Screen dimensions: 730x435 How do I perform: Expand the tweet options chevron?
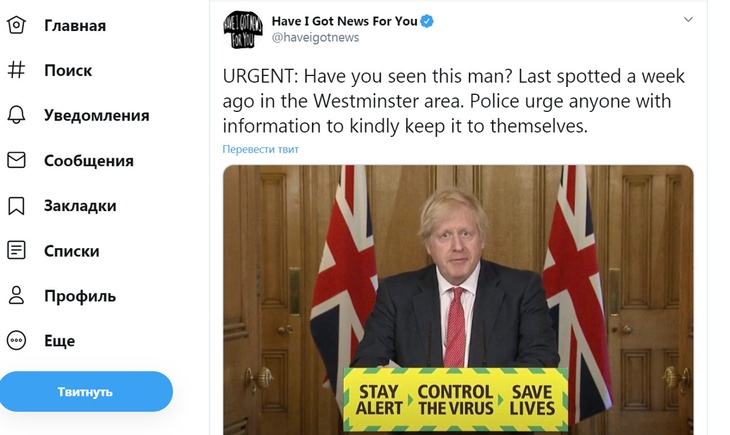(x=688, y=20)
